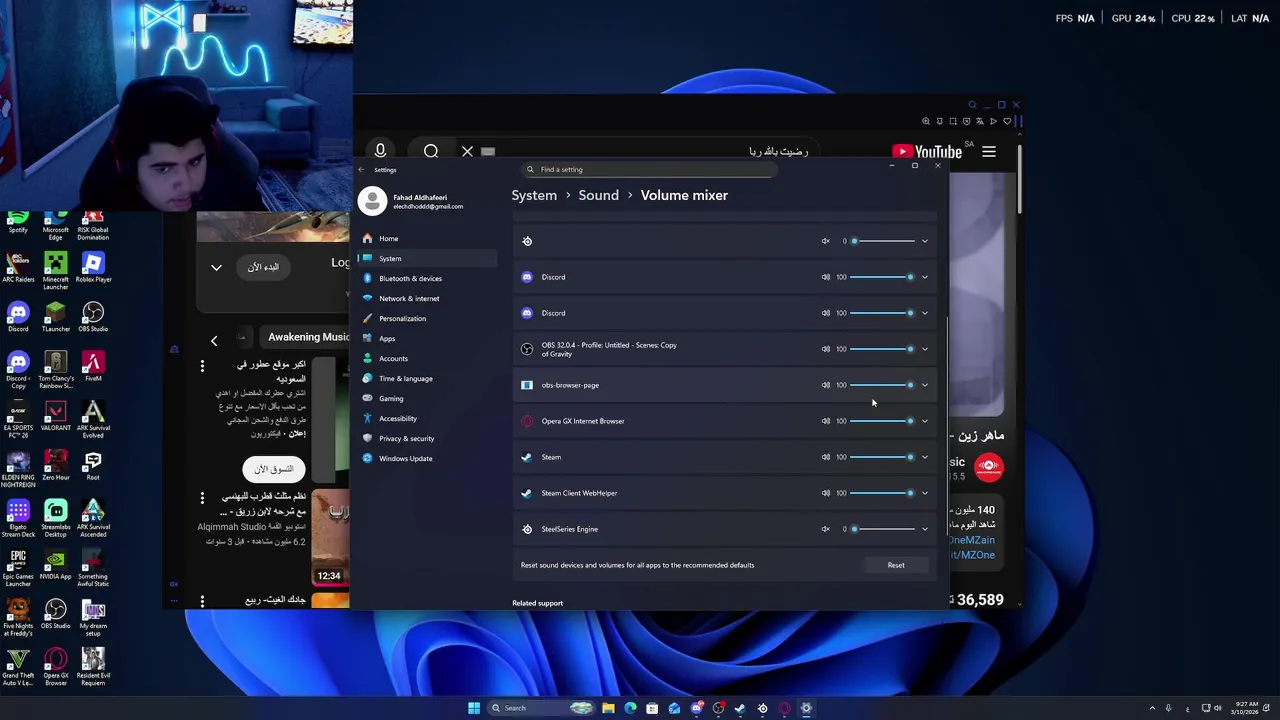Open Windows Update settings

(x=427, y=458)
